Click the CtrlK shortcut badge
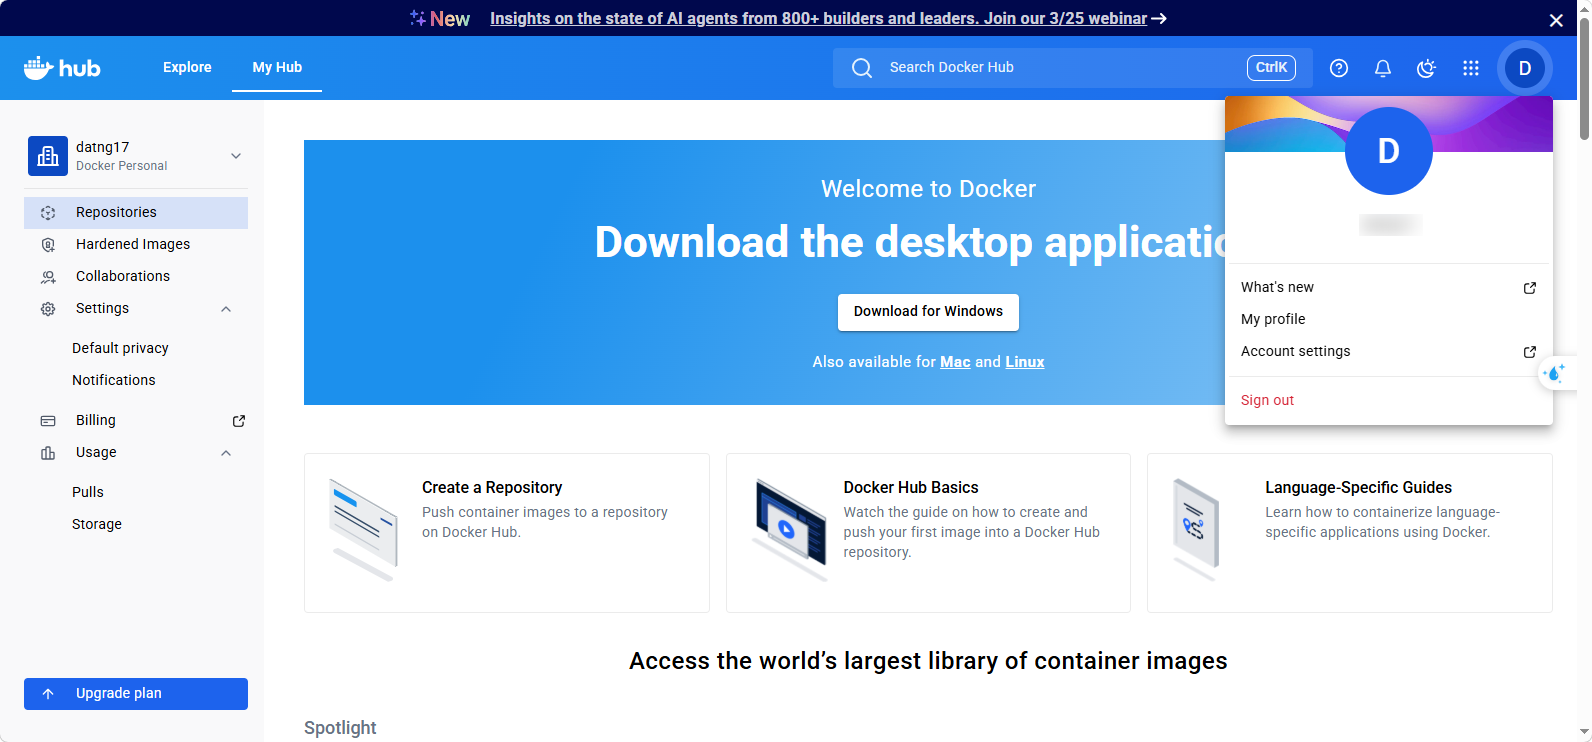The image size is (1592, 742). click(1271, 68)
